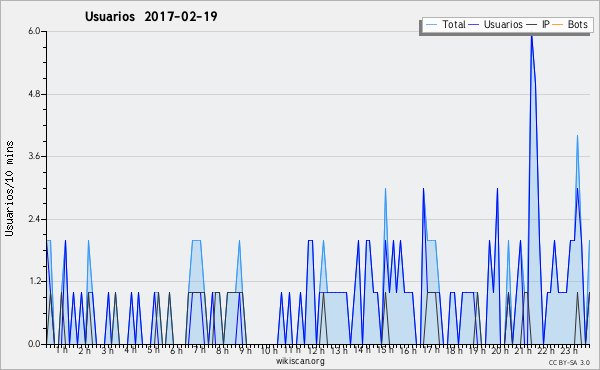
Task: Click the '13 h' x-axis label
Action: coord(339,350)
